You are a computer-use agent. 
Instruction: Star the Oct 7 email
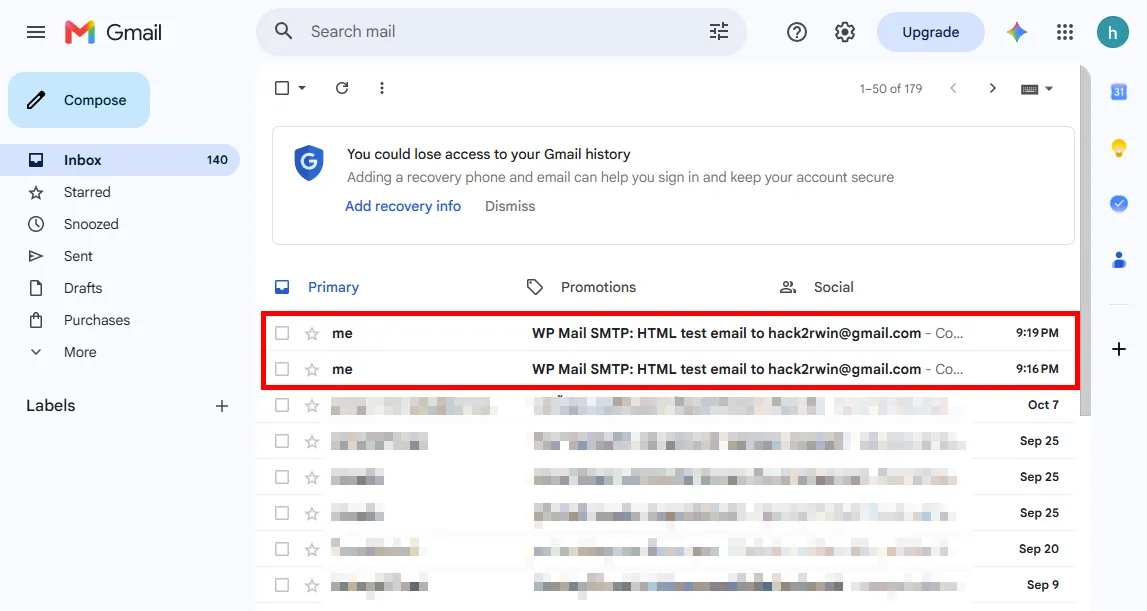pyautogui.click(x=312, y=405)
